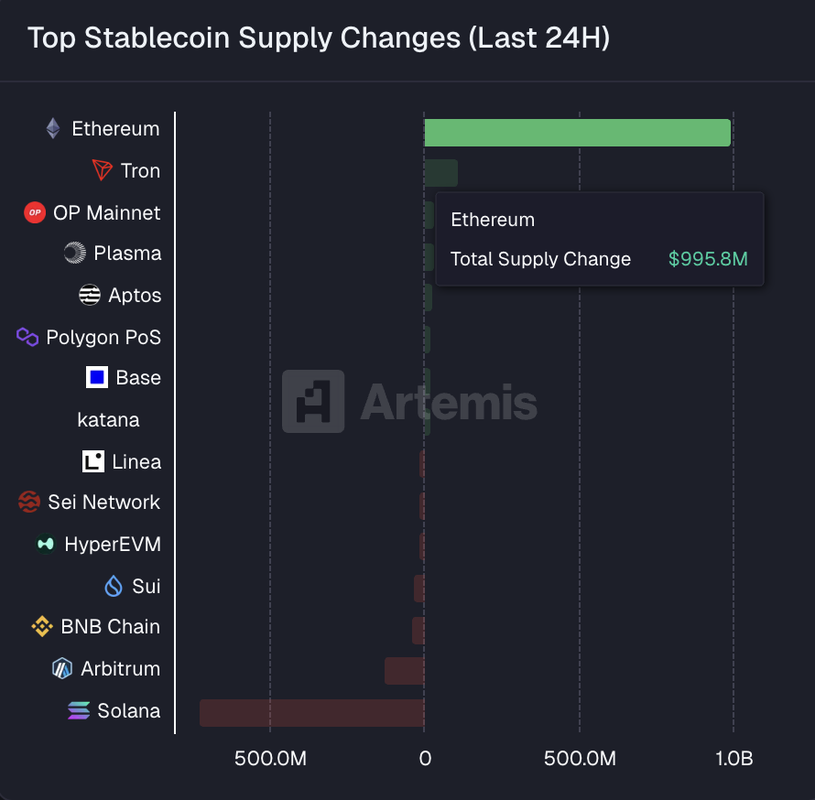The height and width of the screenshot is (800, 815).
Task: Click the Solana gradient logo icon
Action: [78, 711]
